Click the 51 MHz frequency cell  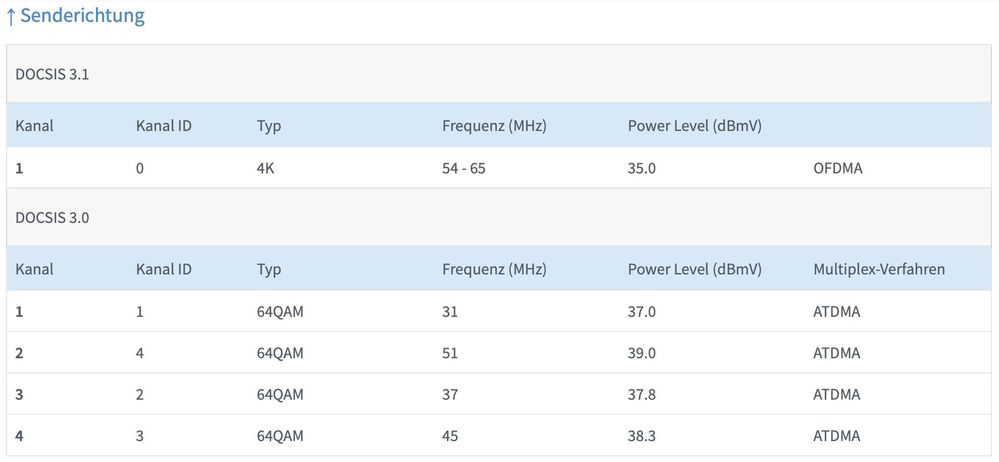coord(450,352)
